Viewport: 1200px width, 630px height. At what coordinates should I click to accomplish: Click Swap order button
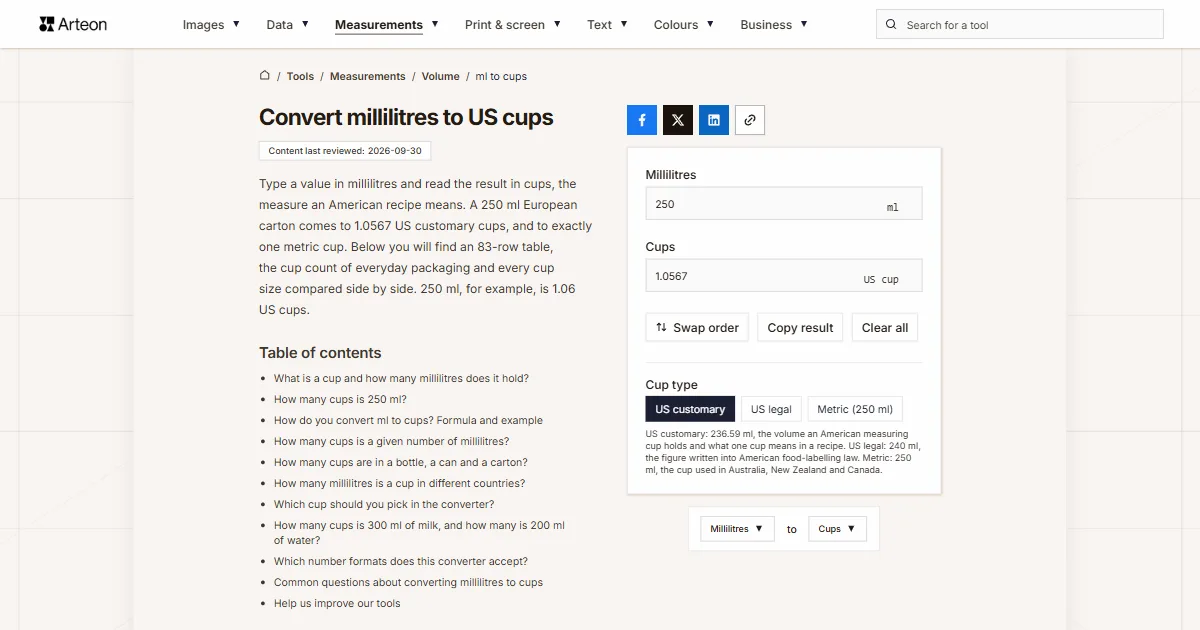(697, 327)
